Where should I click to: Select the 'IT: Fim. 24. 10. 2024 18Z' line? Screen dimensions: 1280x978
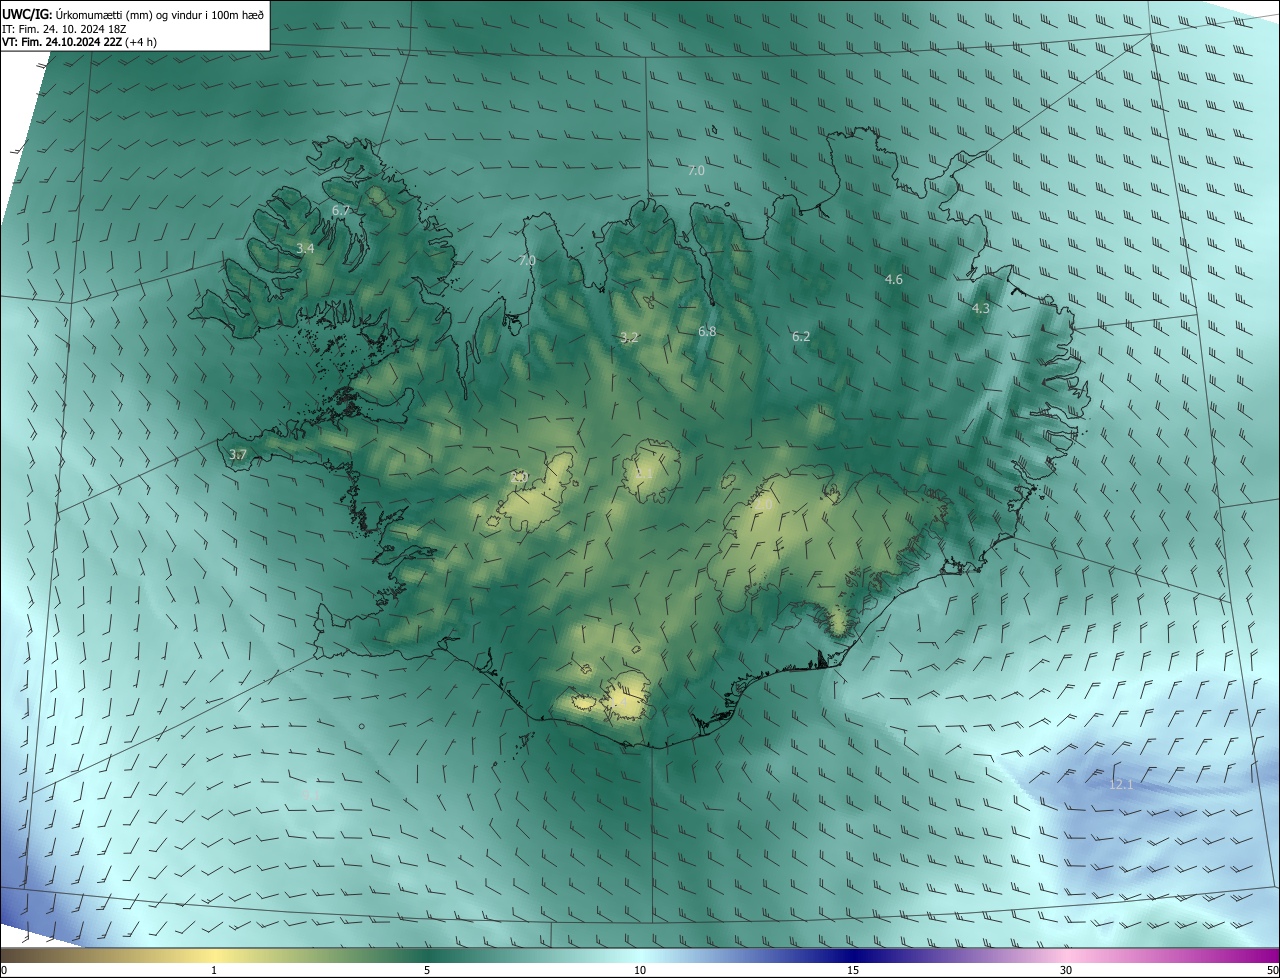pos(66,28)
